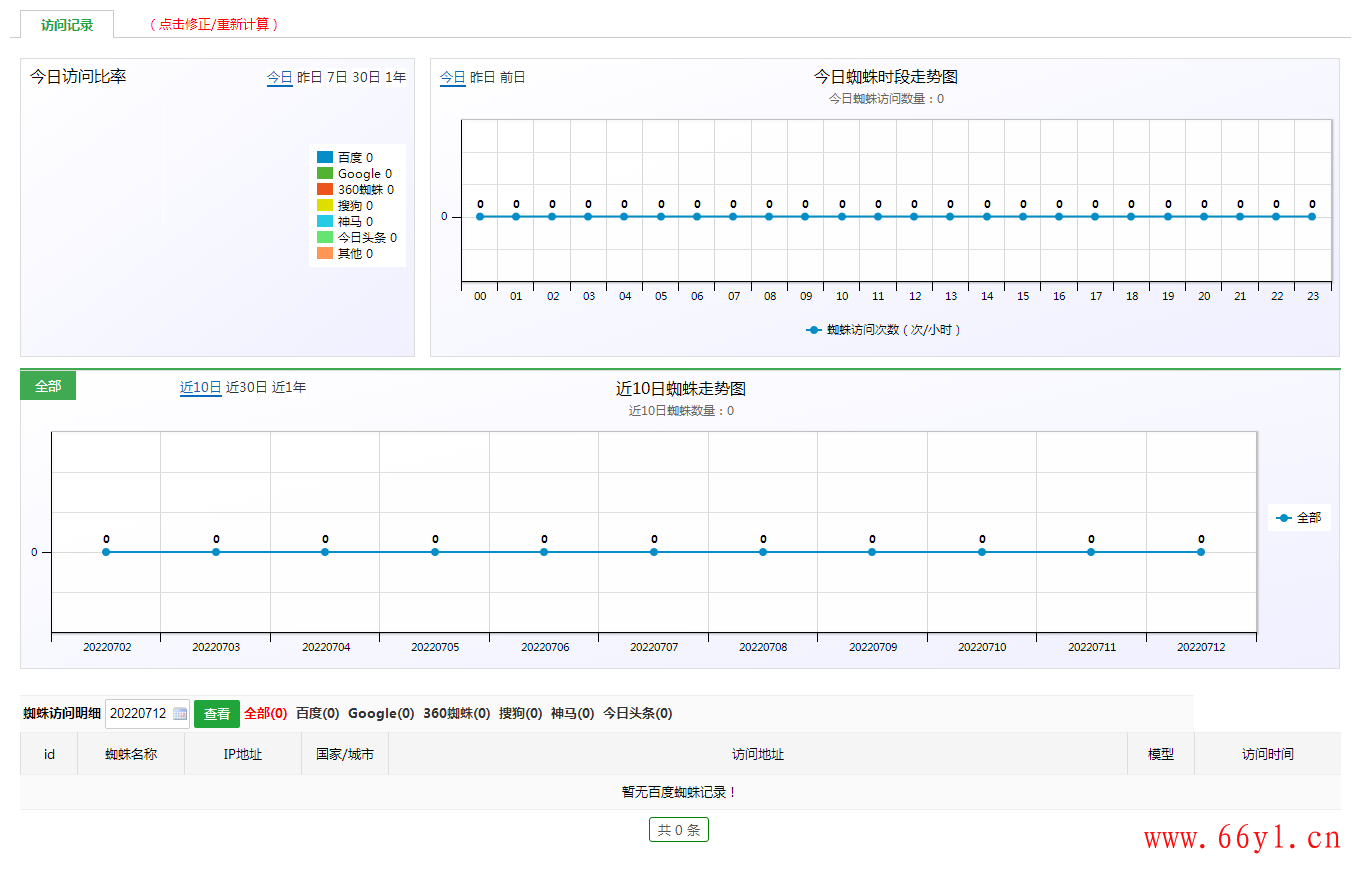Focus the 20220712 date input field
Image resolution: width=1361 pixels, height=869 pixels.
148,714
